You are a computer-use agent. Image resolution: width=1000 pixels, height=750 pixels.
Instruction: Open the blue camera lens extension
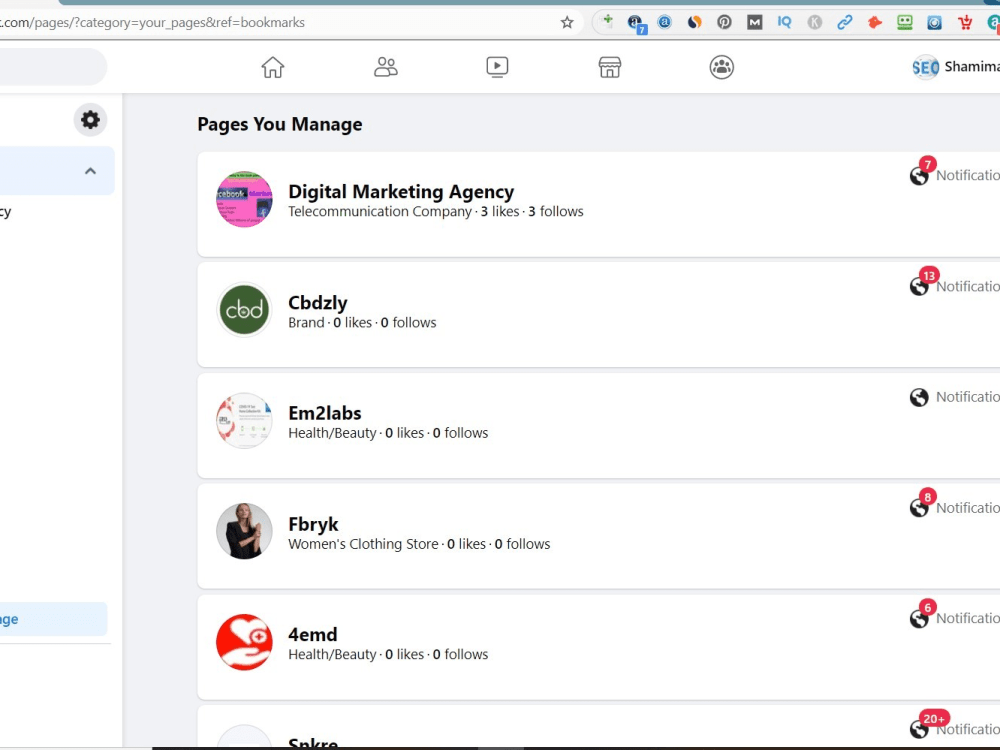(934, 22)
